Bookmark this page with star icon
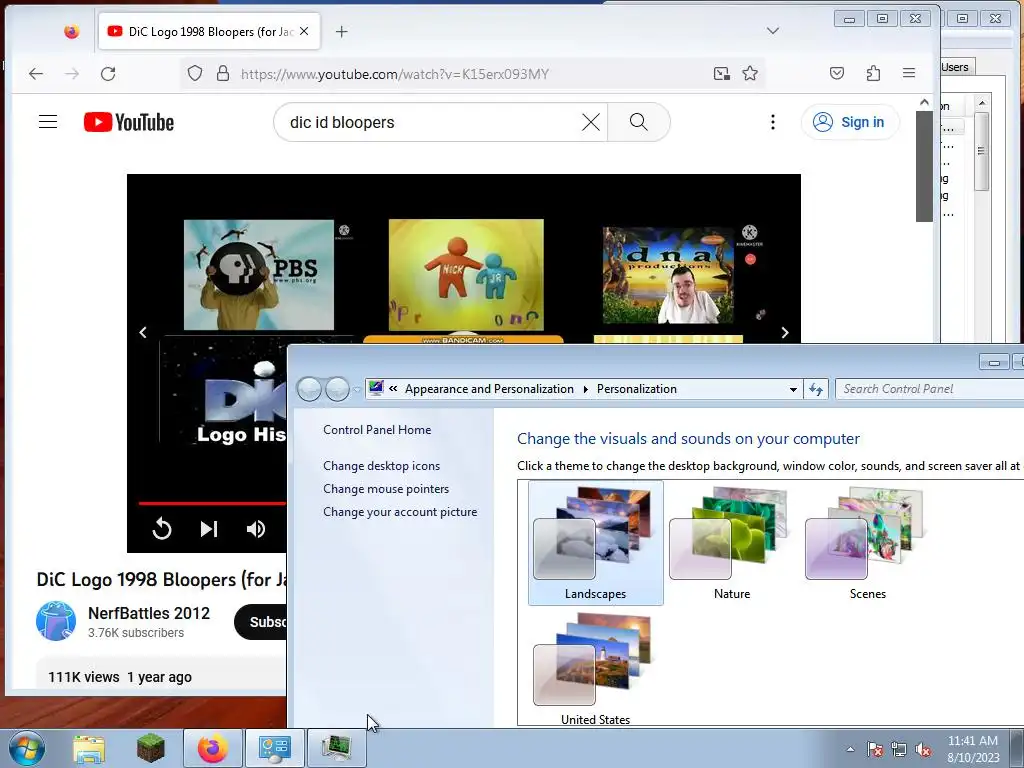 [750, 73]
